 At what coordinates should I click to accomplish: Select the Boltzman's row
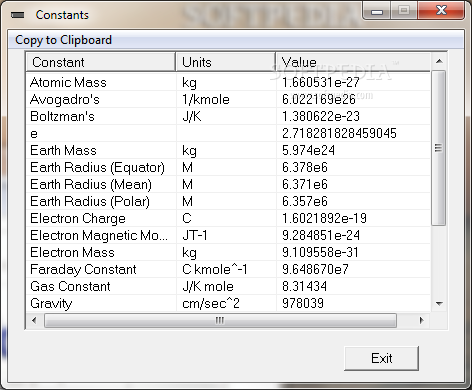228,116
